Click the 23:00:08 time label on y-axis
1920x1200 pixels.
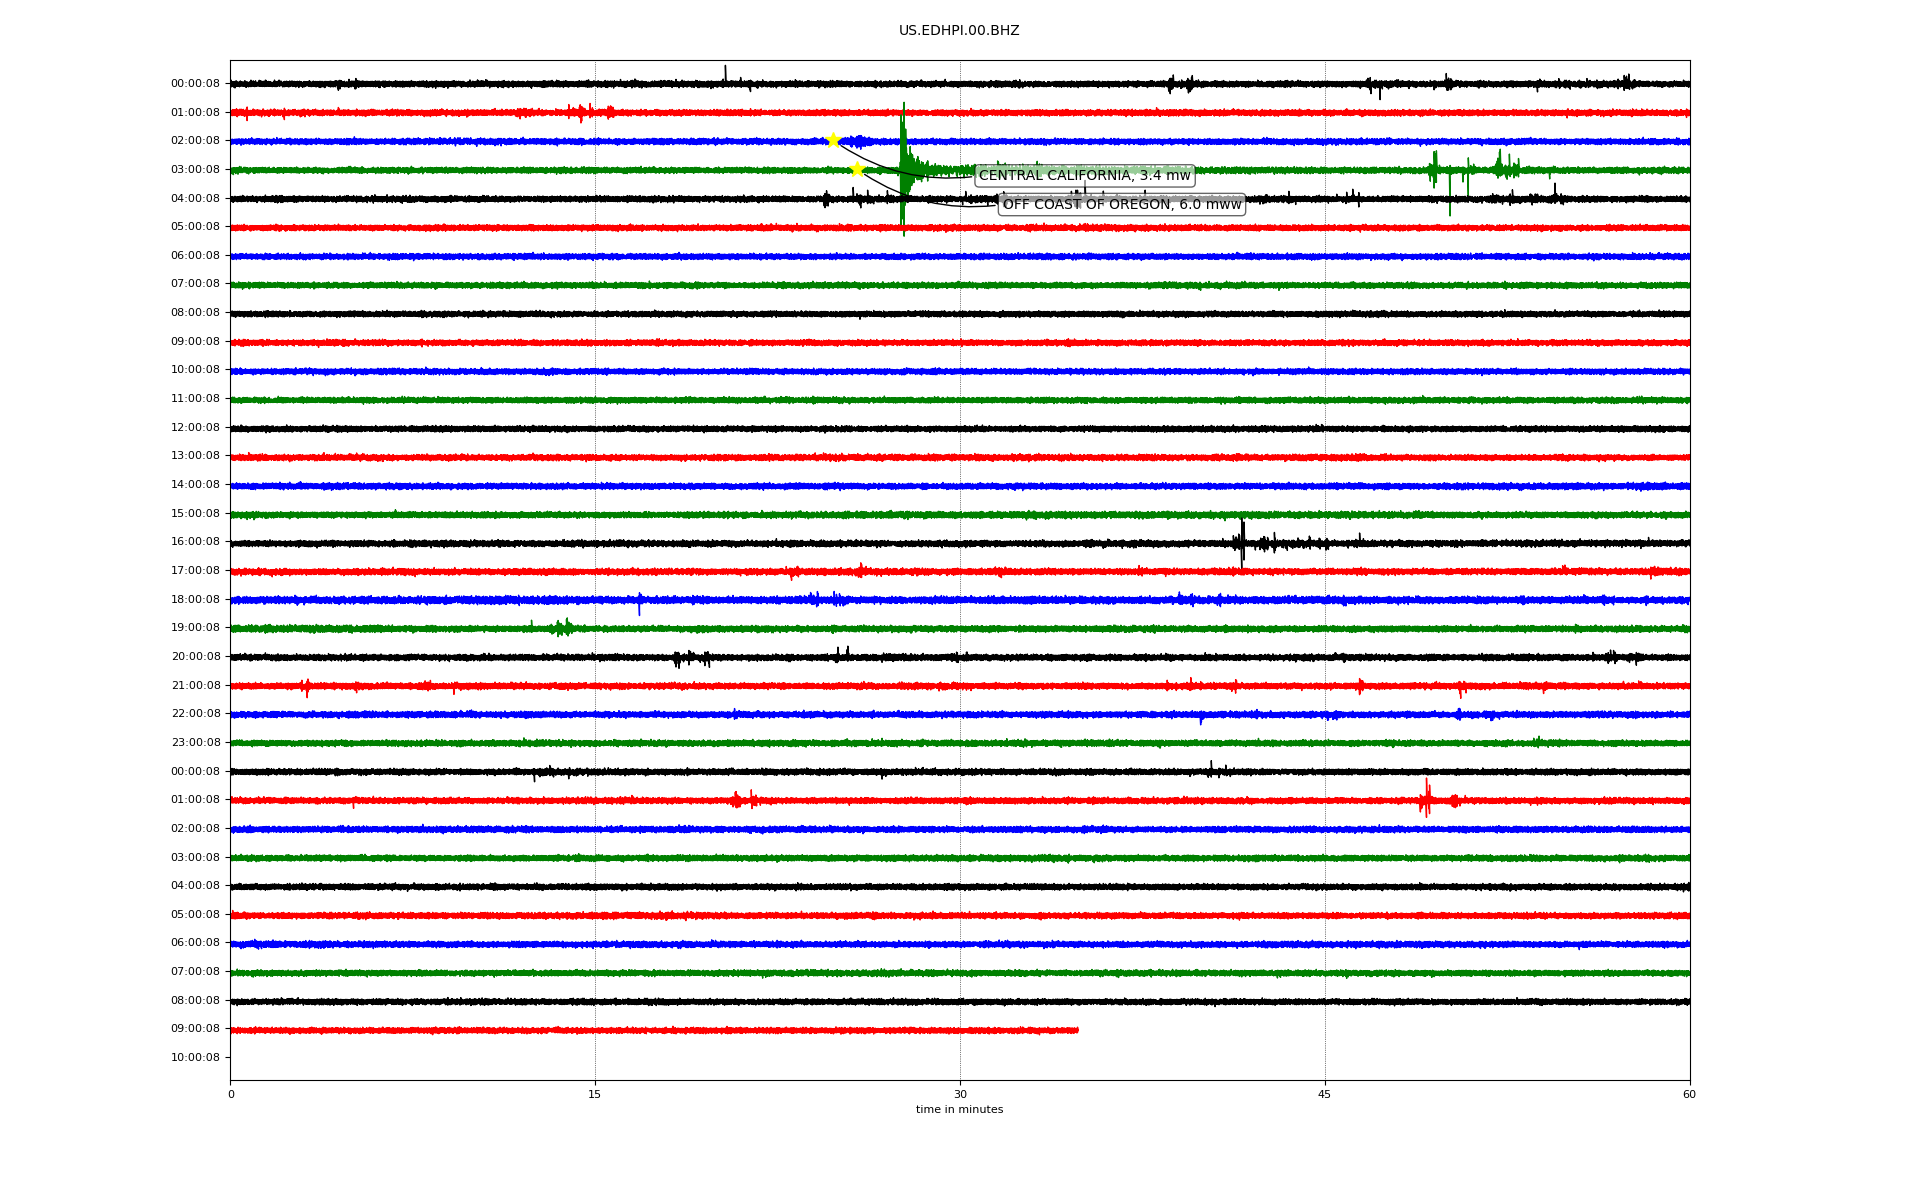click(195, 743)
